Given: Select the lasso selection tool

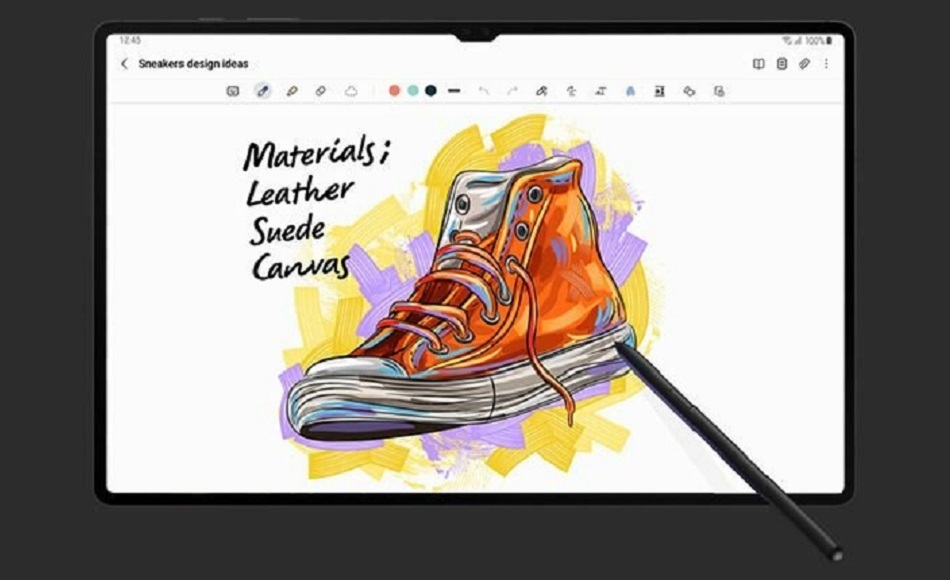Looking at the screenshot, I should (x=351, y=91).
